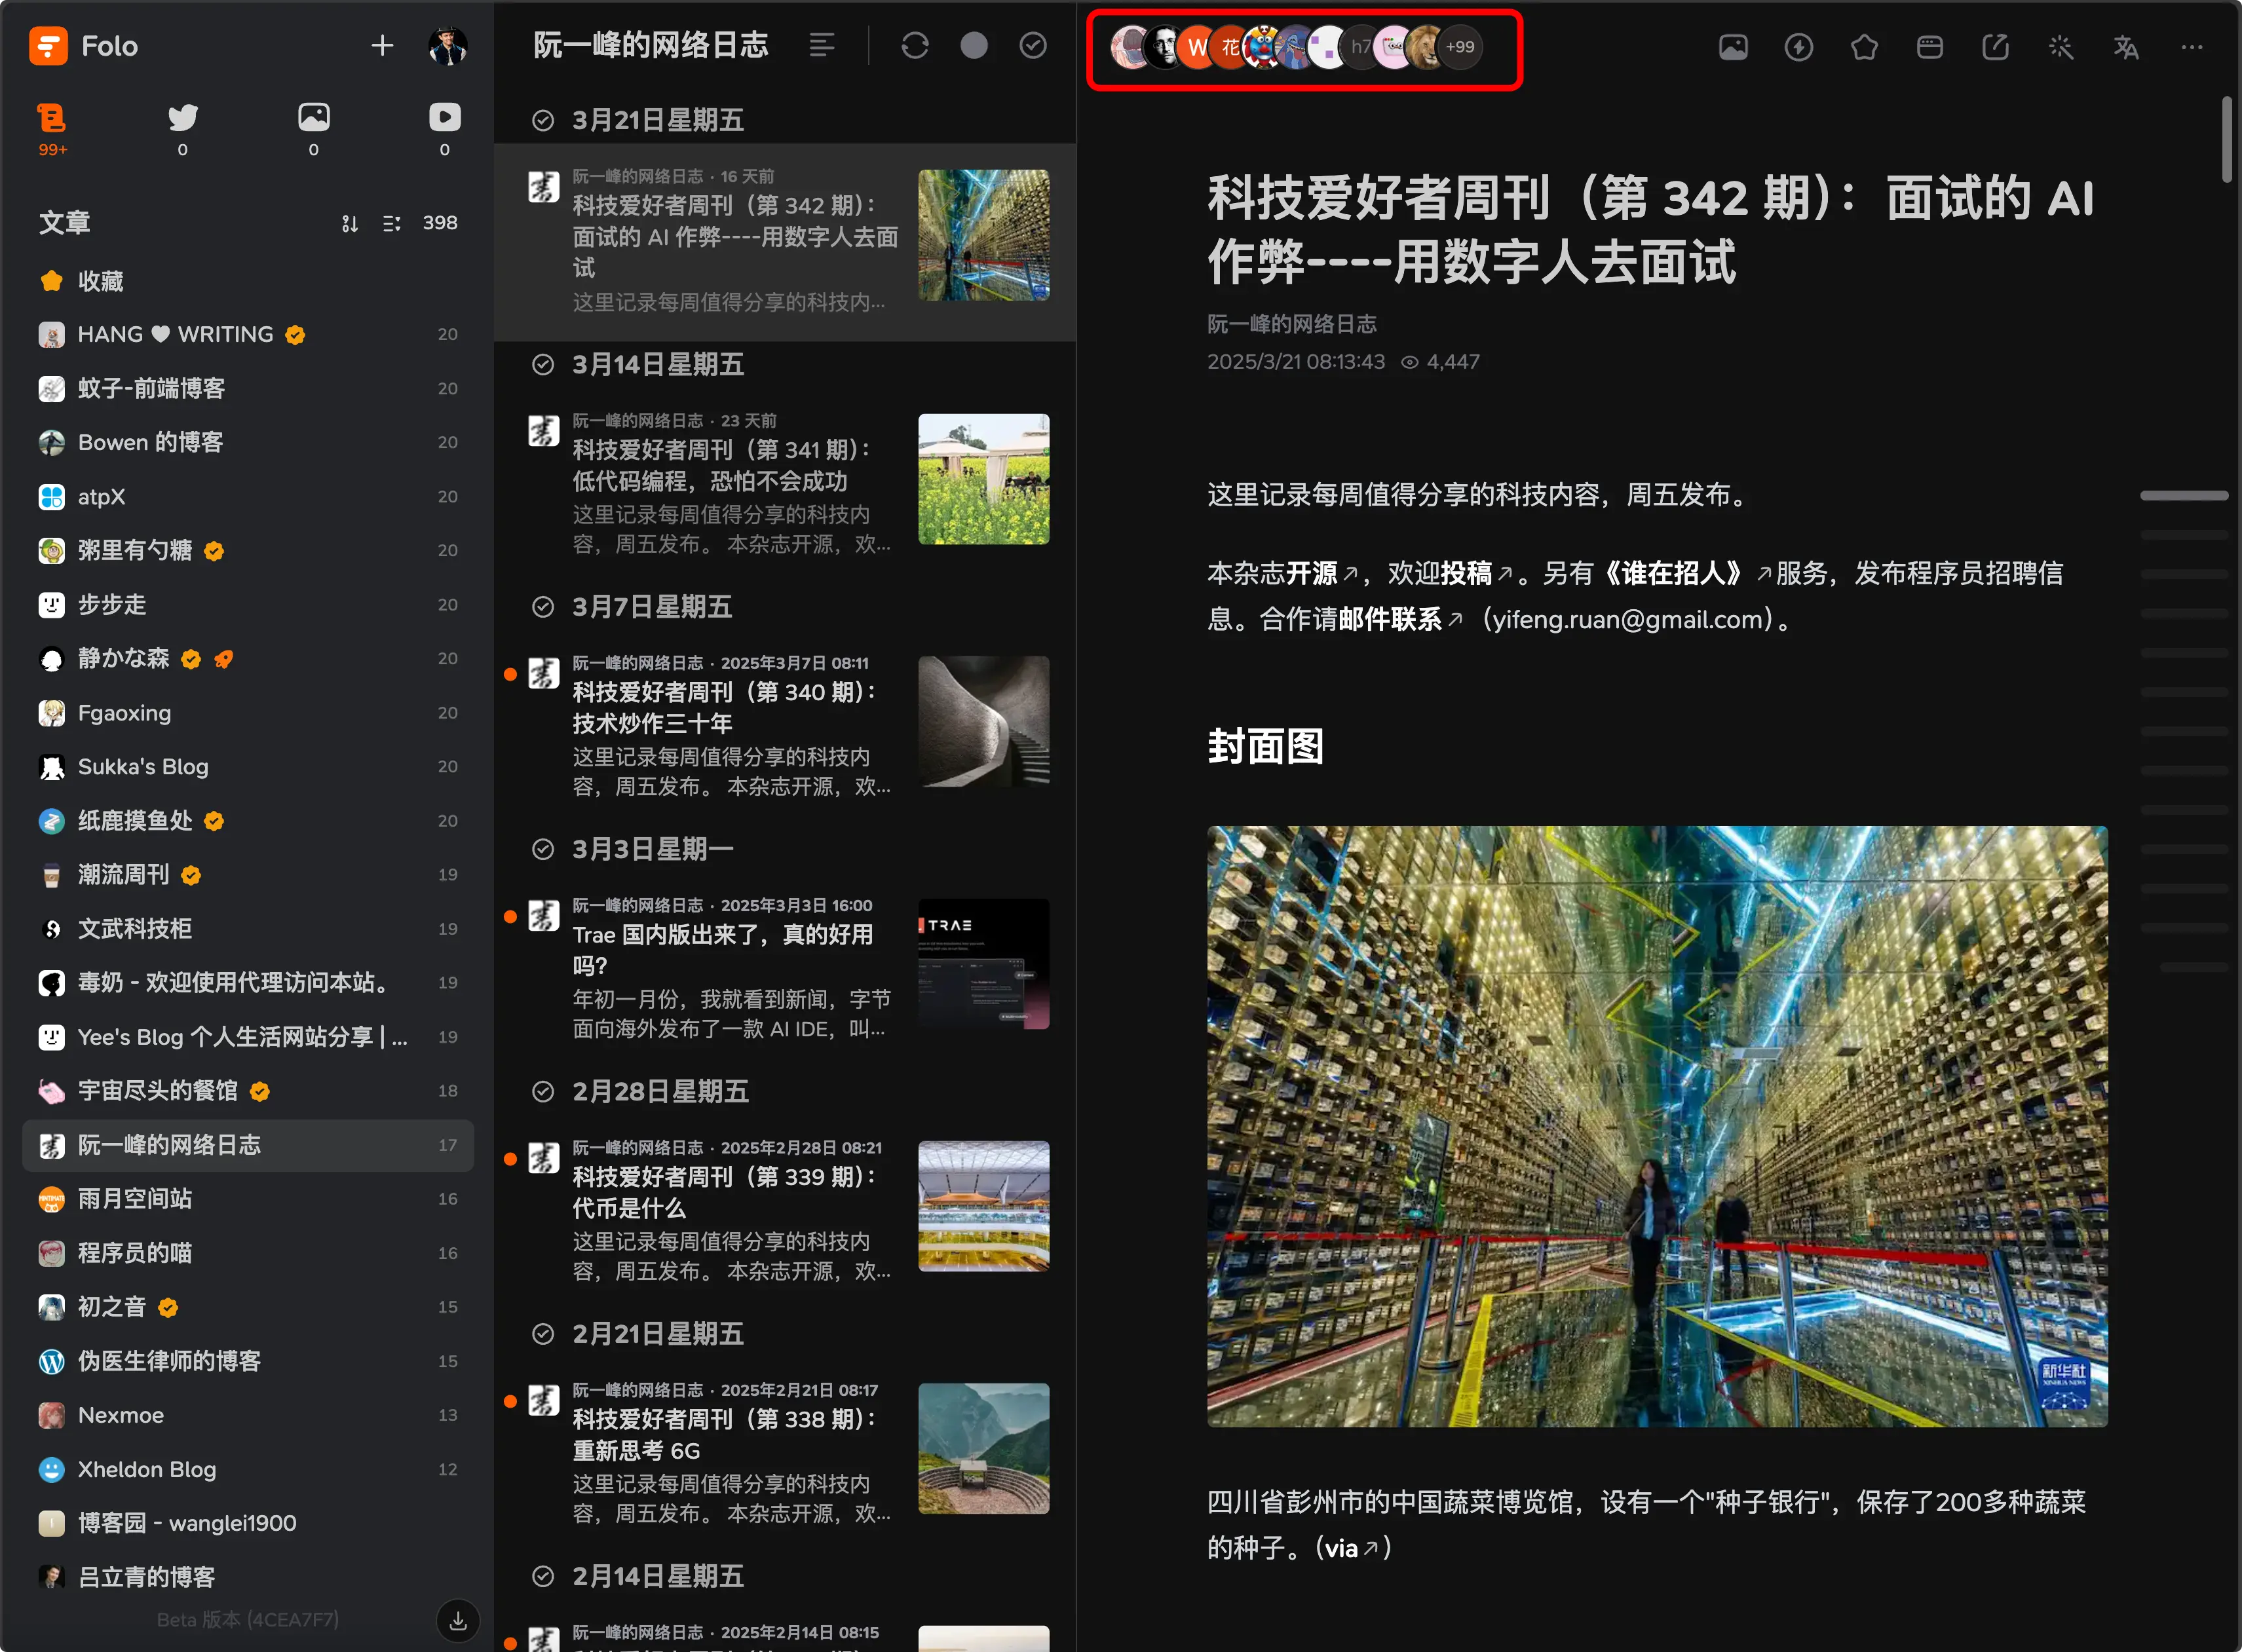Screen dimensions: 2242x1652
Task: Open the sort order options in 文章 header
Action: (x=349, y=222)
